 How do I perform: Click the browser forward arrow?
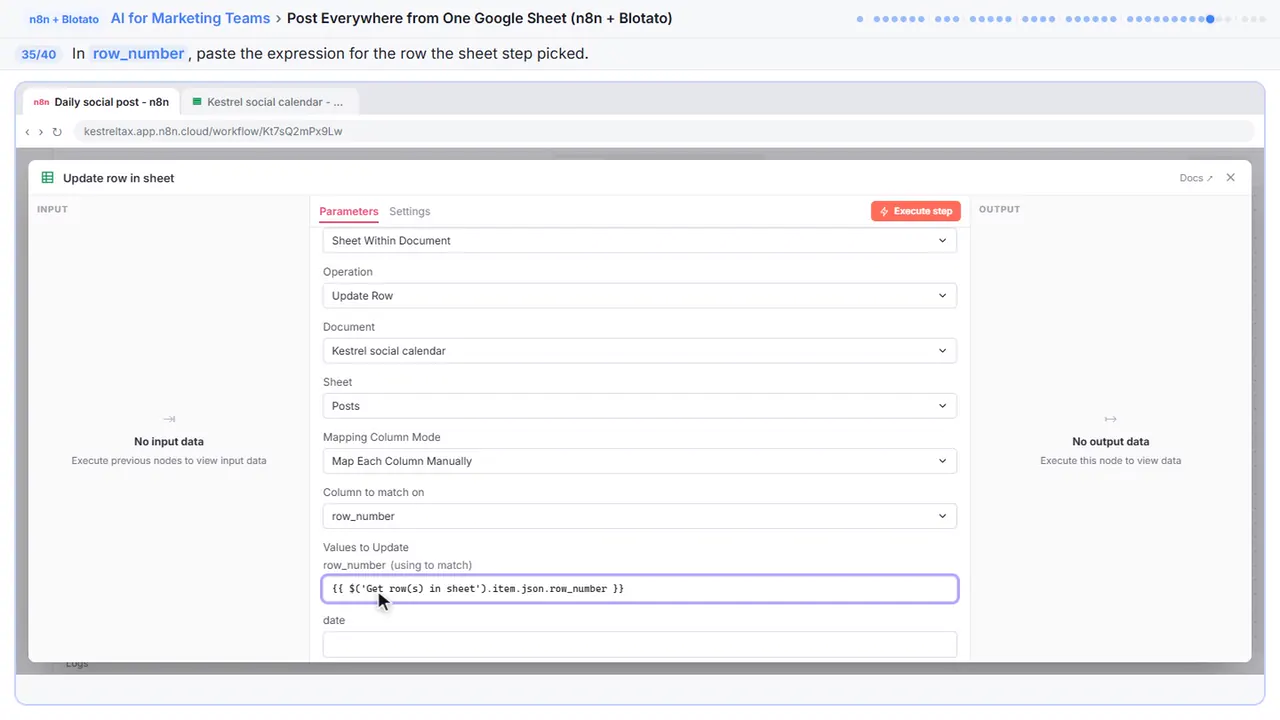click(40, 131)
